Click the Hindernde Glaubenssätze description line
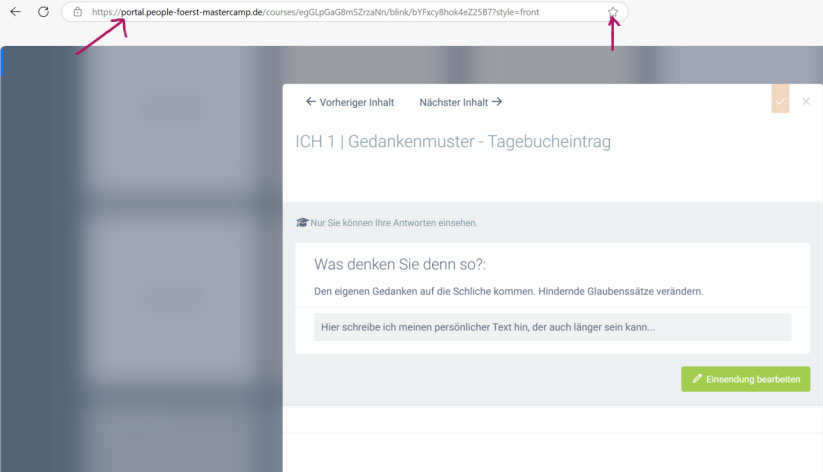This screenshot has height=472, width=823. click(509, 291)
